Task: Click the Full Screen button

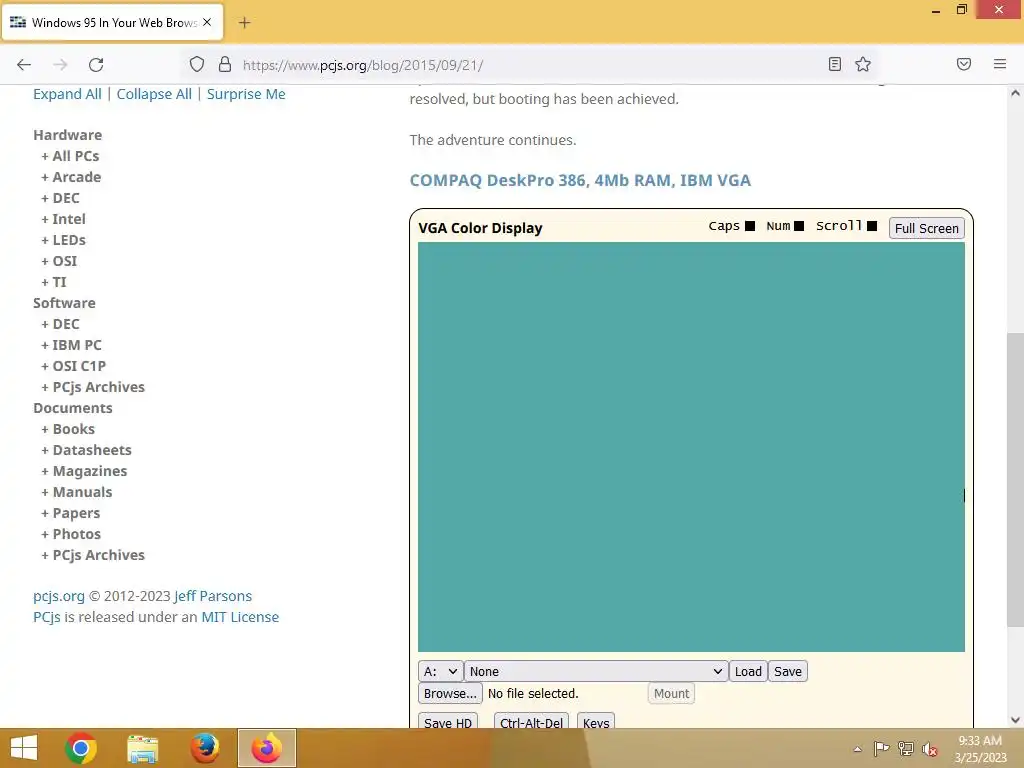Action: (926, 229)
